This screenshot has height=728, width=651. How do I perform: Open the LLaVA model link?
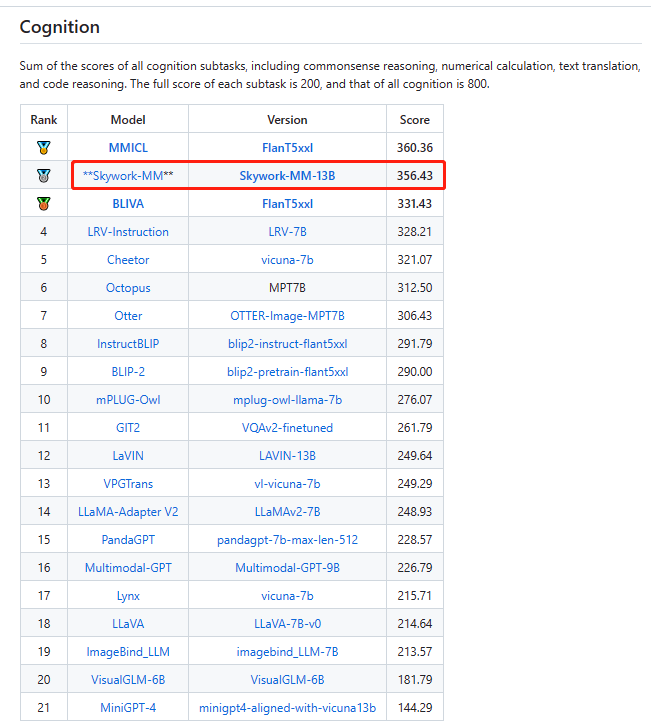(x=128, y=624)
